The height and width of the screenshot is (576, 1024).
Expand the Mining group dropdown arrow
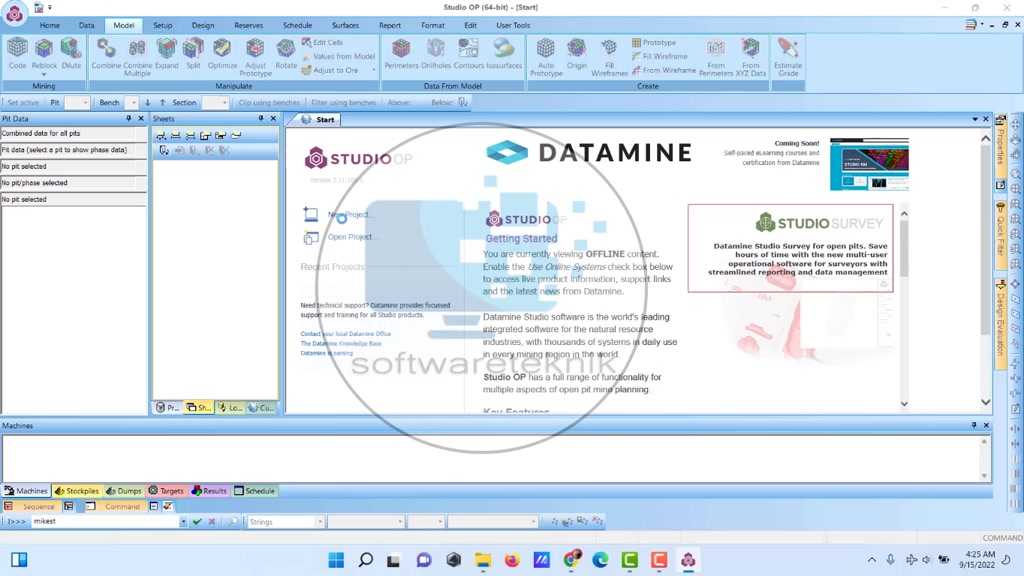click(44, 76)
